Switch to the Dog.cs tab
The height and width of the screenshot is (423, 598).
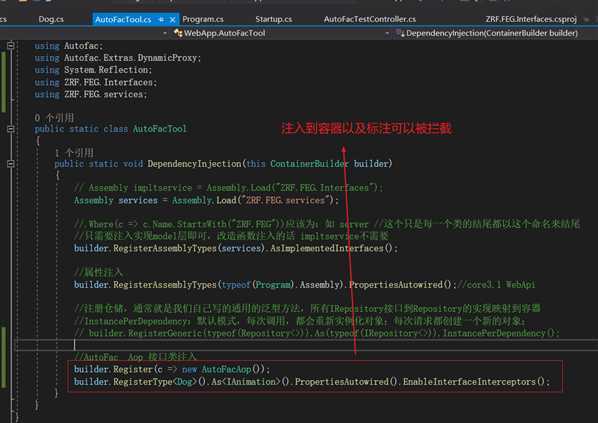click(51, 19)
